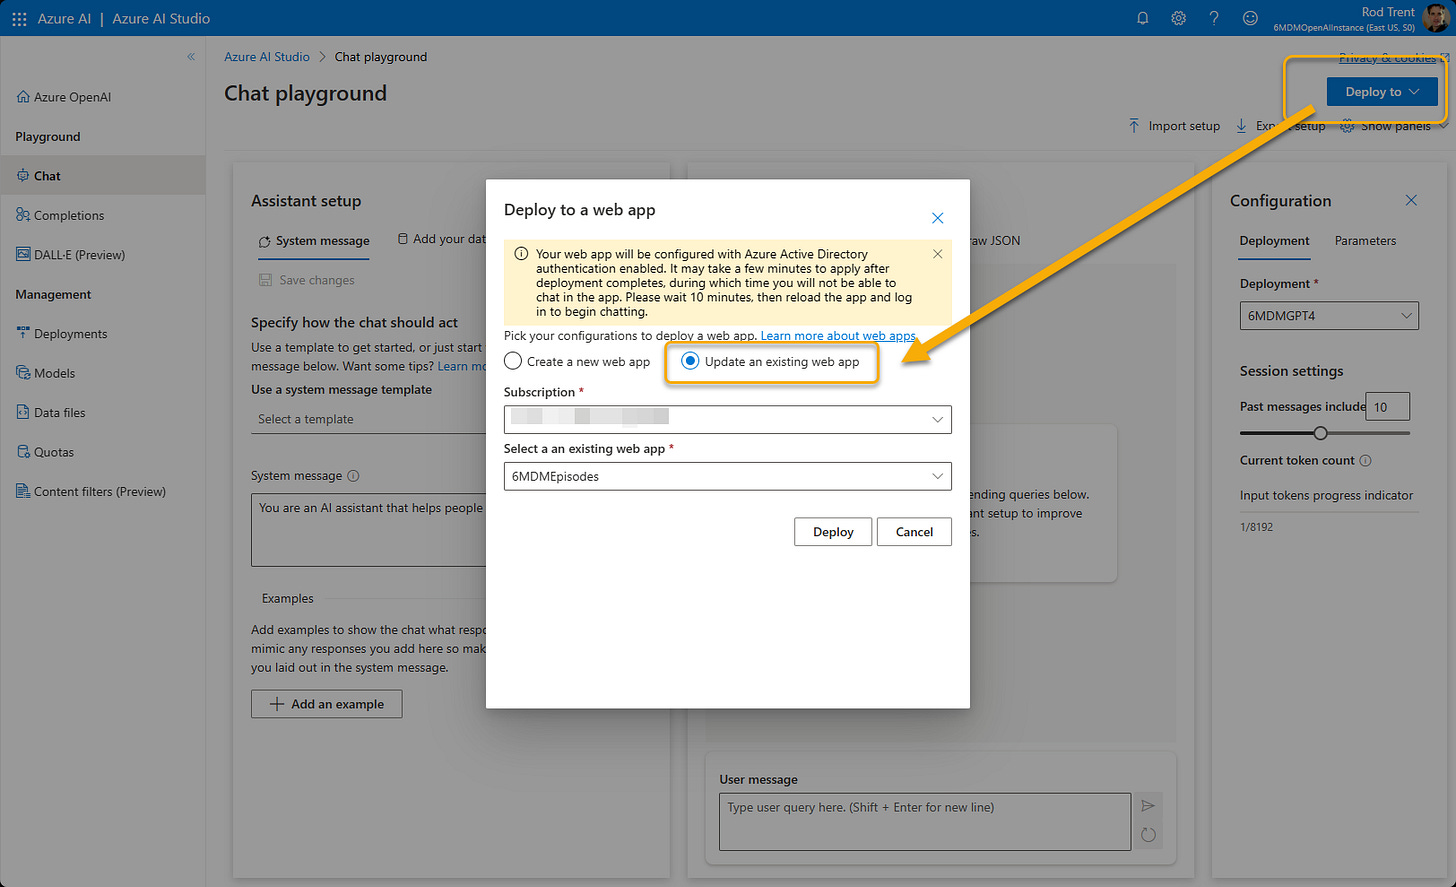The height and width of the screenshot is (887, 1456).
Task: Select Update an existing web app option
Action: [x=770, y=361]
